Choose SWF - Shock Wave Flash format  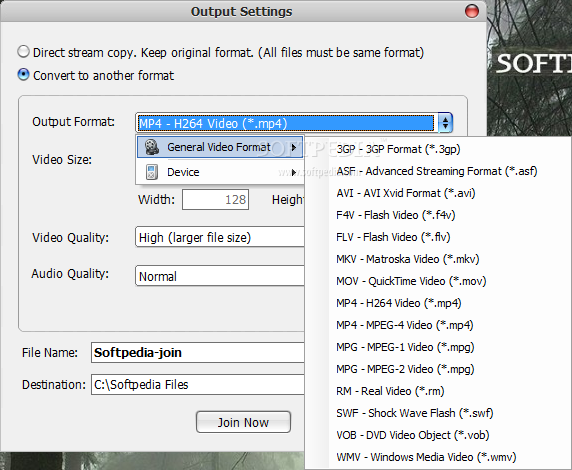point(414,413)
